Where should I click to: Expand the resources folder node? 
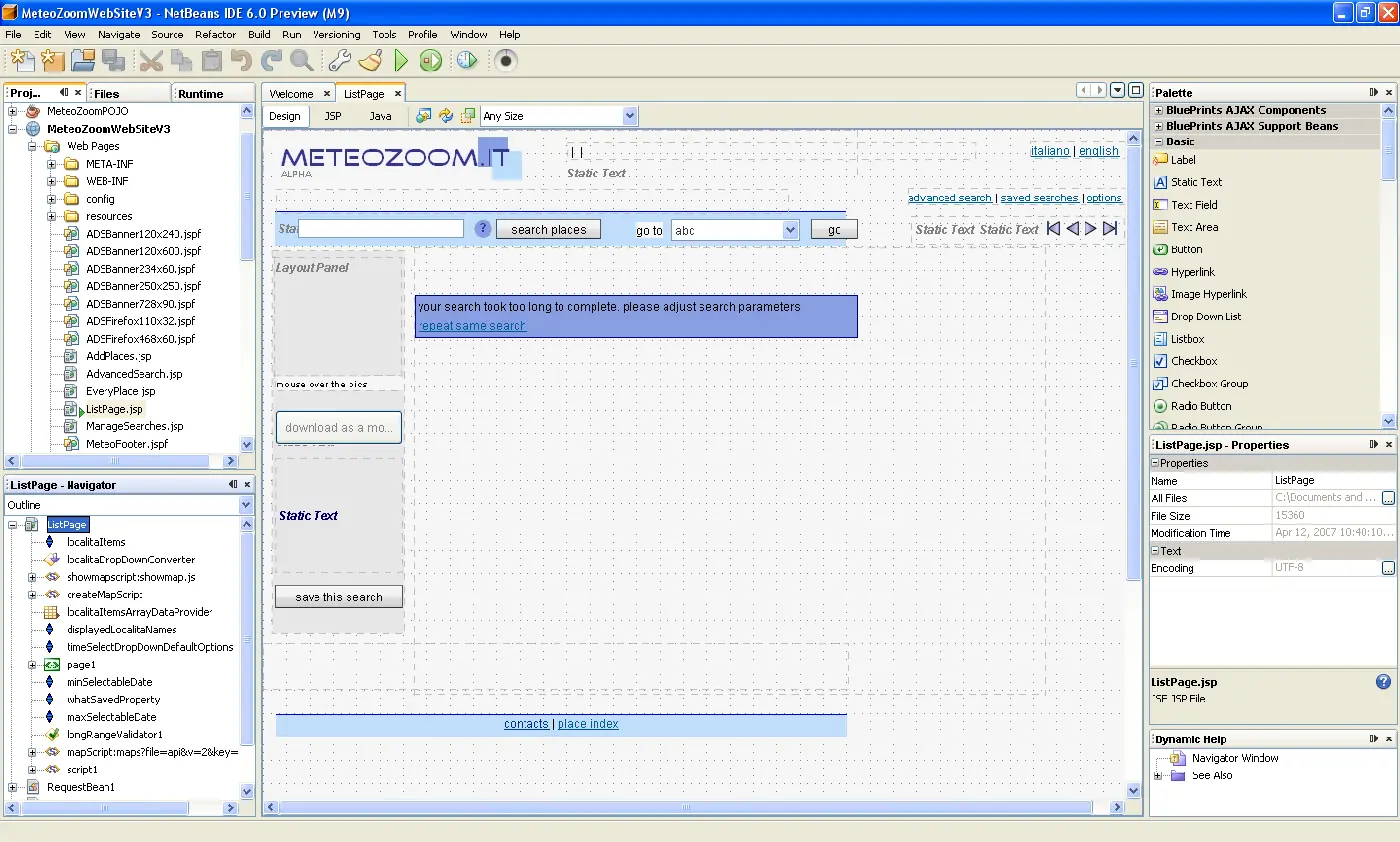click(x=52, y=216)
